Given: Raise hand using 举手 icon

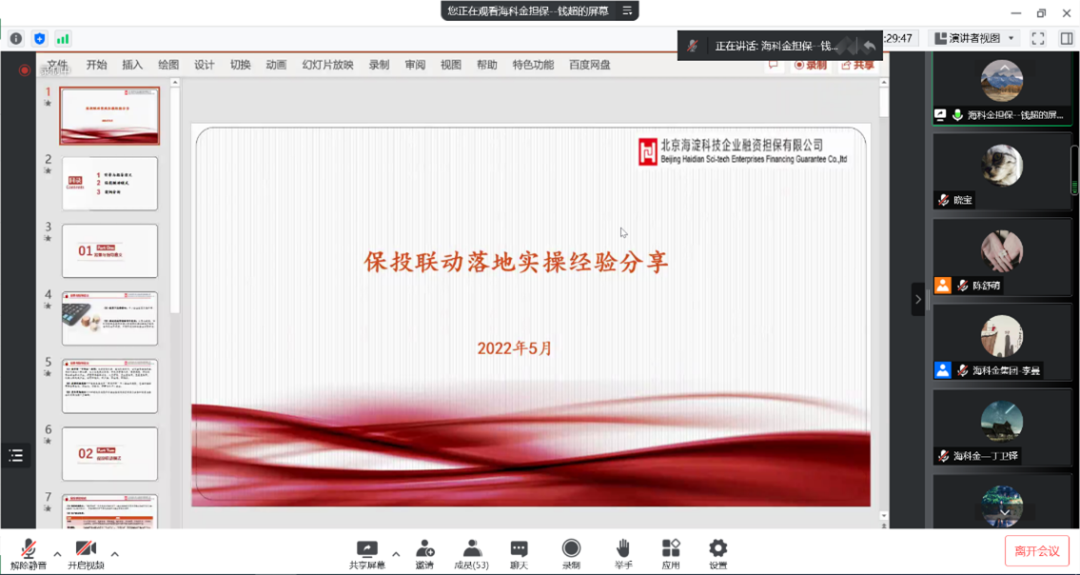Looking at the screenshot, I should point(623,549).
